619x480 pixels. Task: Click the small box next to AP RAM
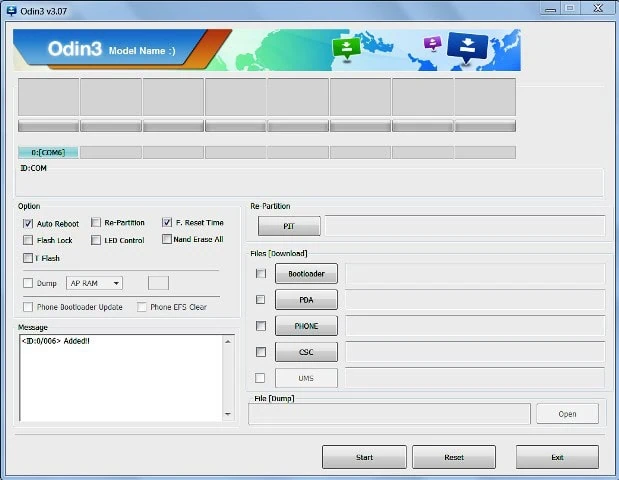tap(158, 283)
